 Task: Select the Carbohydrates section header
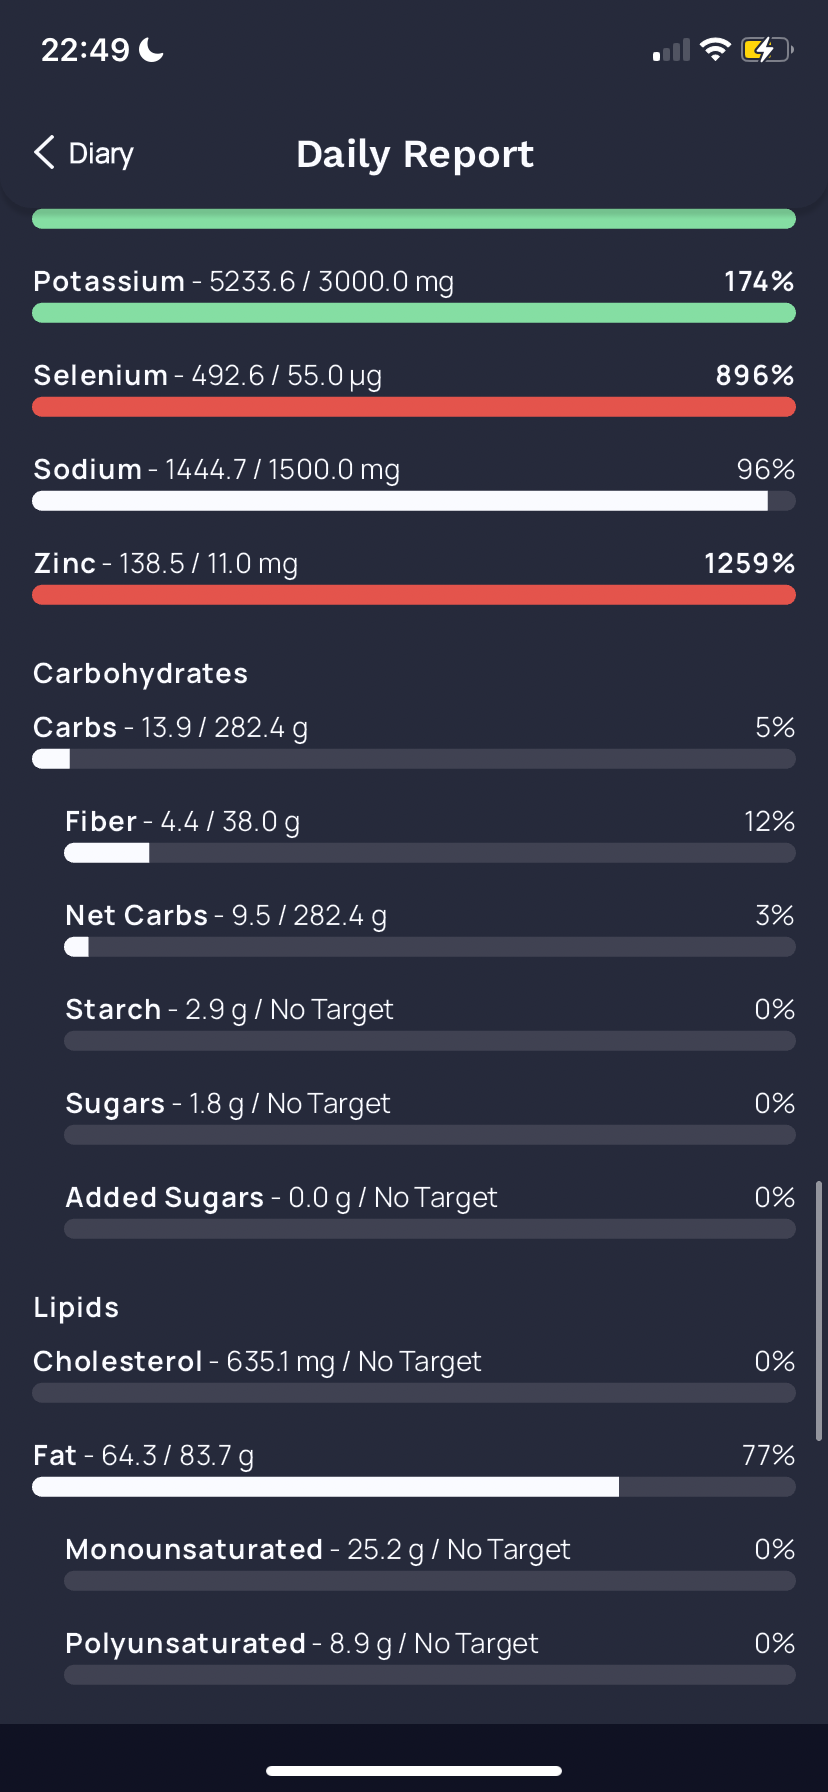coord(140,673)
